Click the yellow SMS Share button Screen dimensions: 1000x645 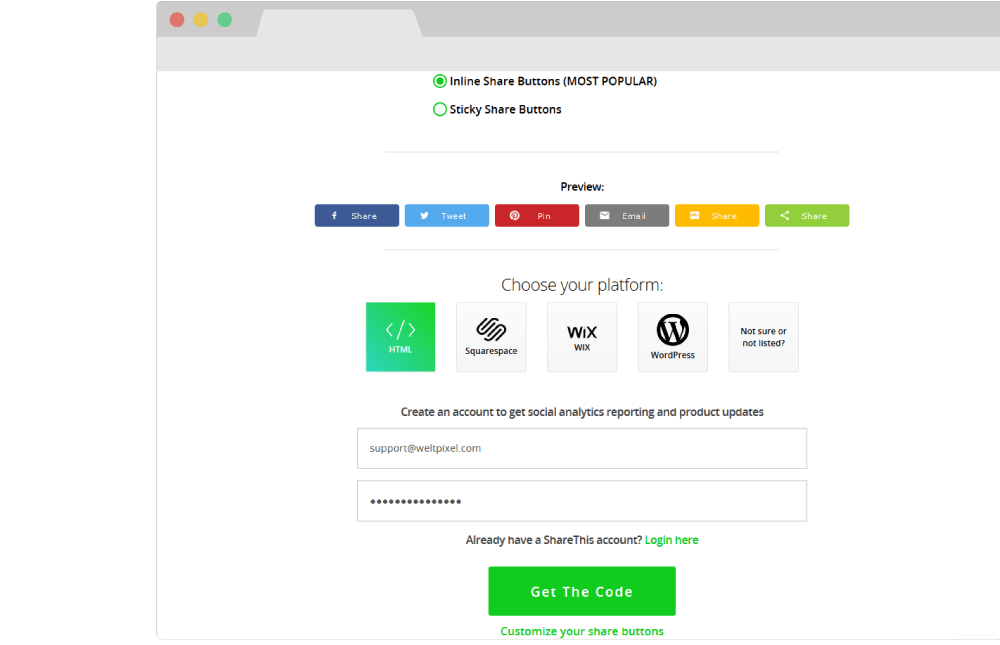click(x=716, y=216)
